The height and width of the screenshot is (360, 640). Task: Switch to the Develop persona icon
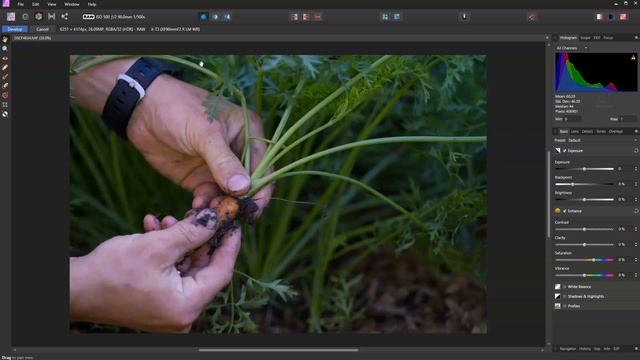pos(38,17)
